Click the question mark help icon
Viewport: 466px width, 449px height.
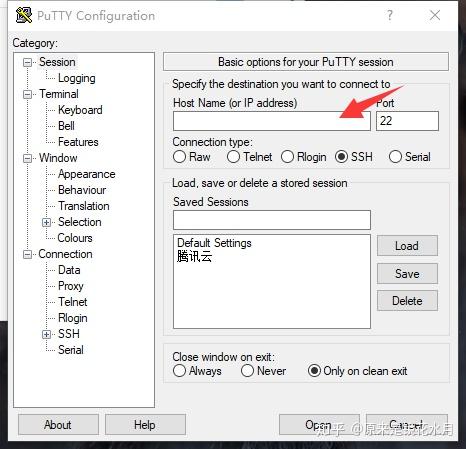pos(389,15)
